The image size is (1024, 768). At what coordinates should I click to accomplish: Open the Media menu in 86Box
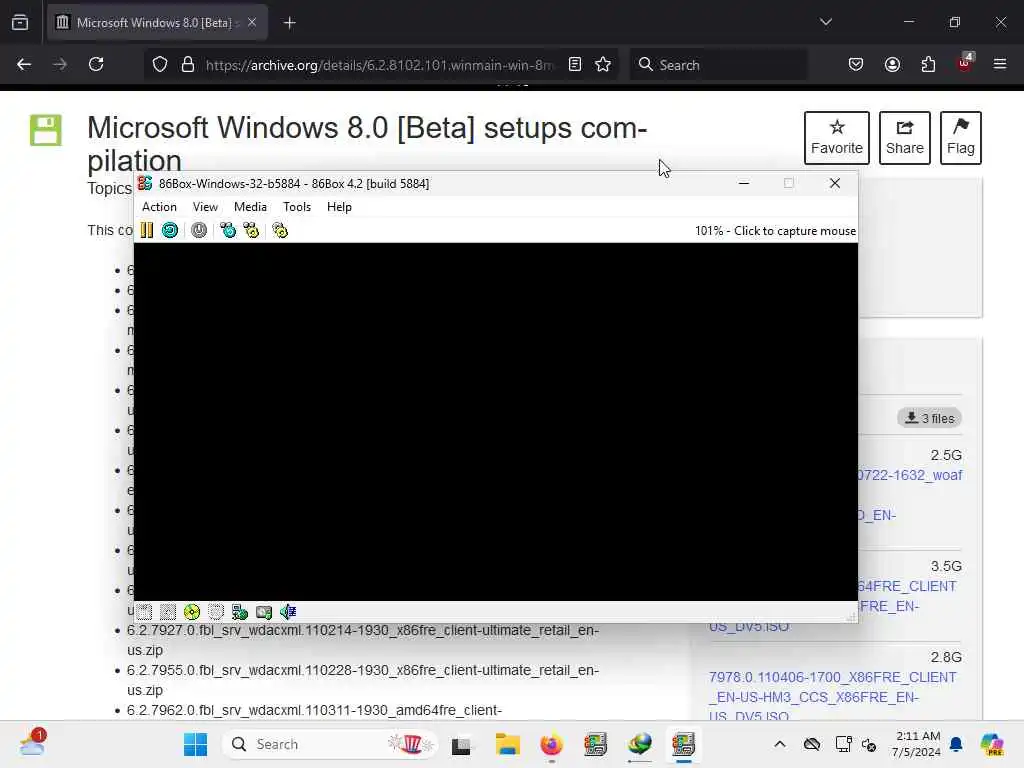[x=250, y=206]
